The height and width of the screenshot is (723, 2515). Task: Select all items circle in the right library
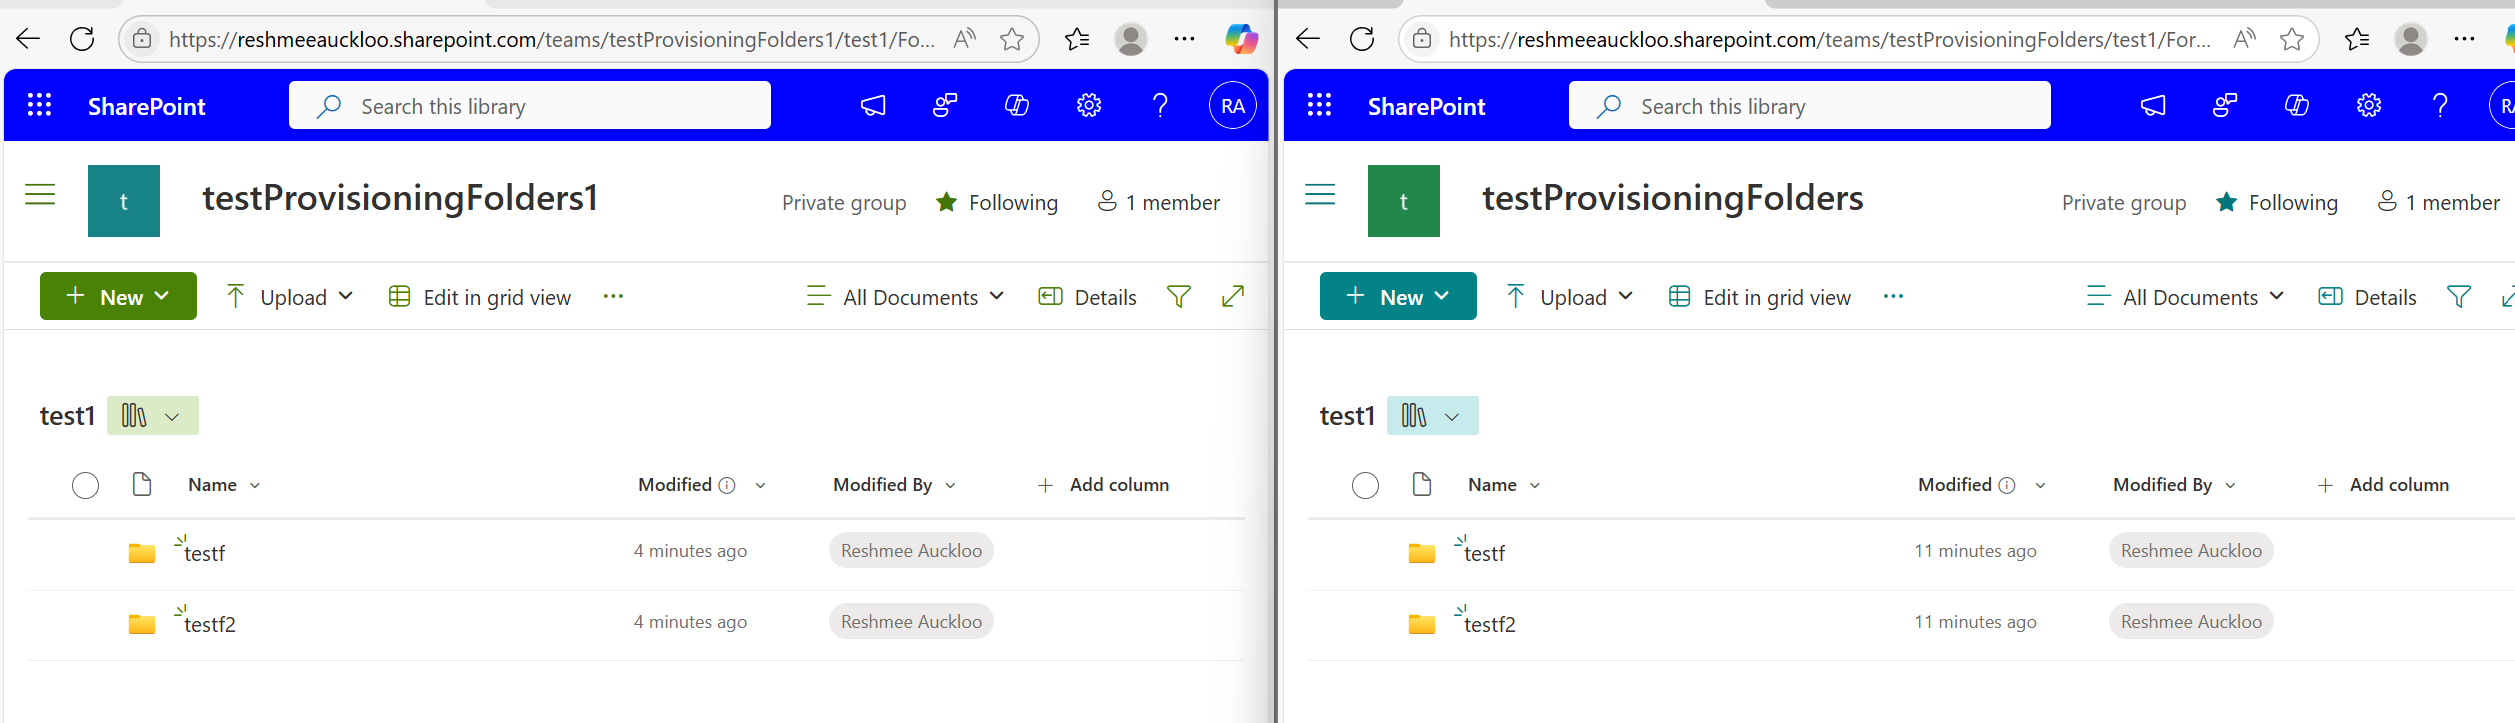[1366, 485]
